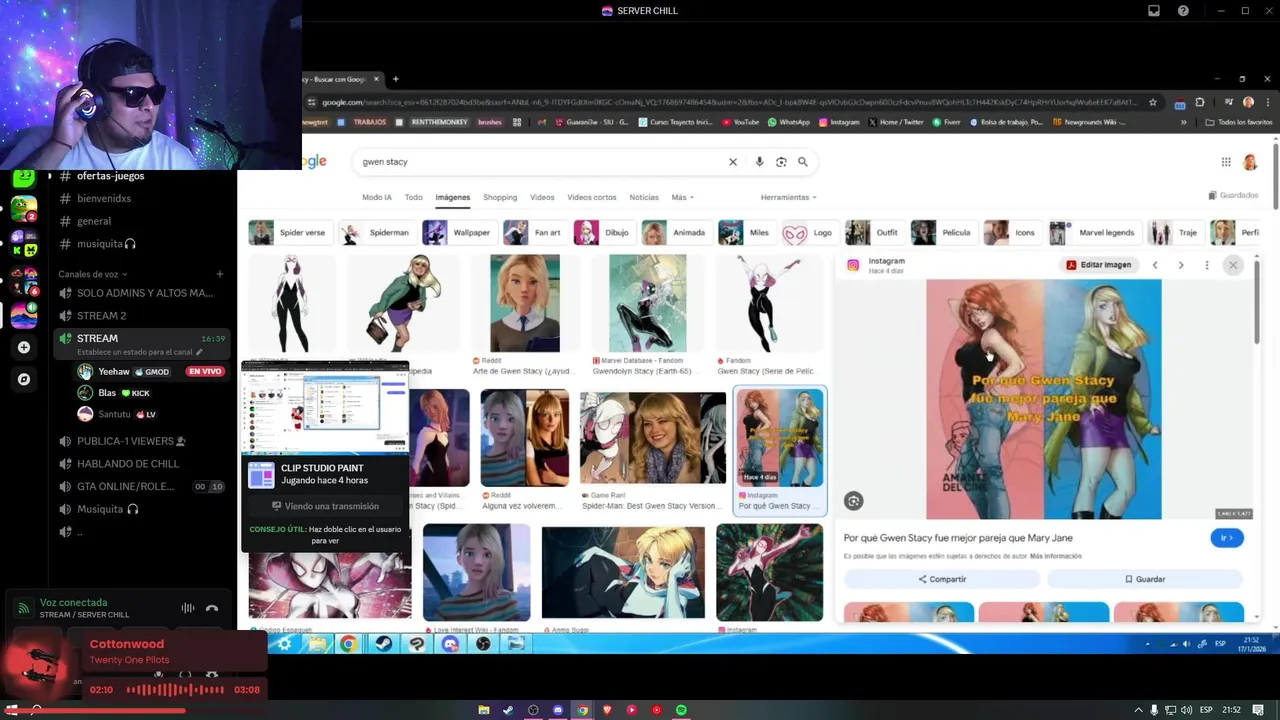
Task: Toggle Discord noise suppression
Action: pos(187,608)
